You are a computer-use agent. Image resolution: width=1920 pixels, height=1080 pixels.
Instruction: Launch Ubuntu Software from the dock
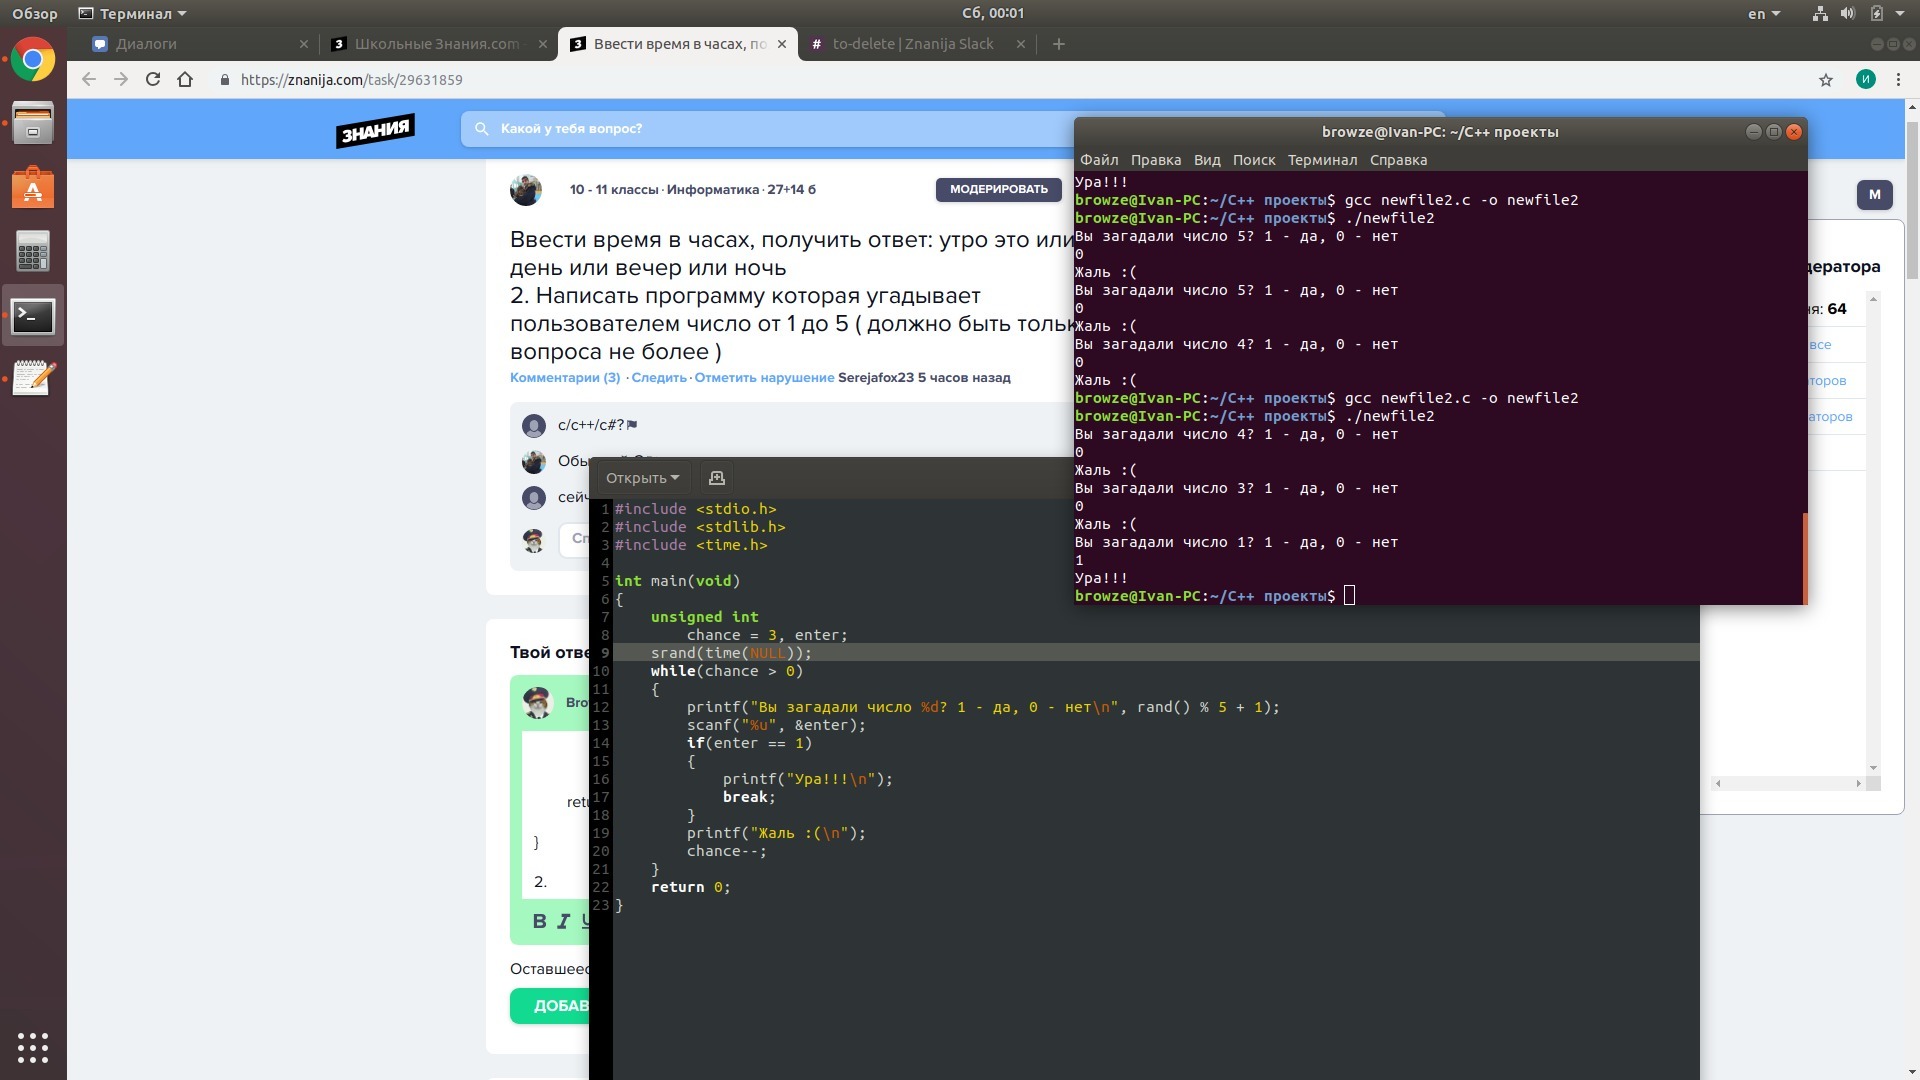coord(33,188)
